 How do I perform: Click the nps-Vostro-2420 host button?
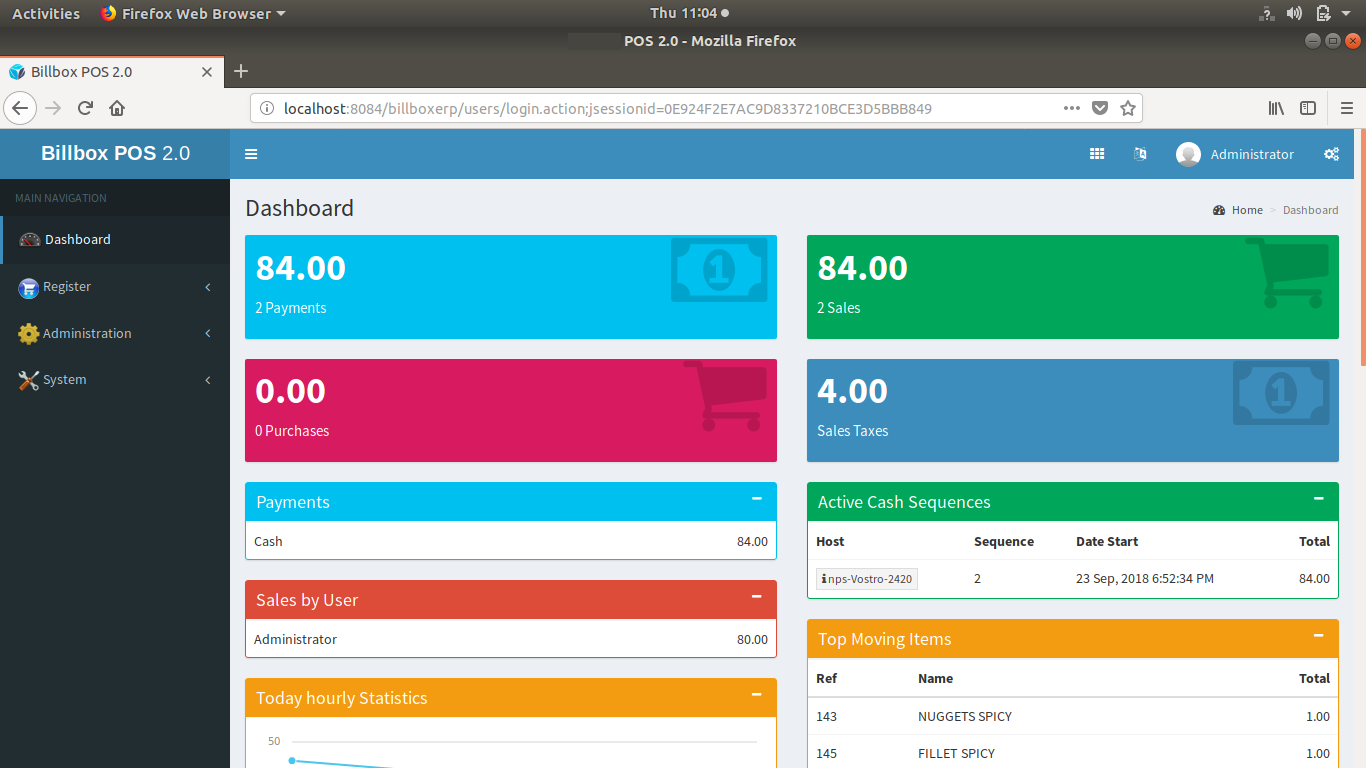(866, 578)
